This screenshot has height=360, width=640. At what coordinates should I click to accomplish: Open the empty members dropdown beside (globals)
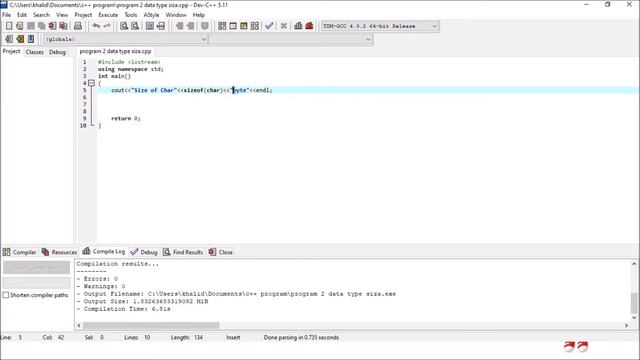[368, 39]
